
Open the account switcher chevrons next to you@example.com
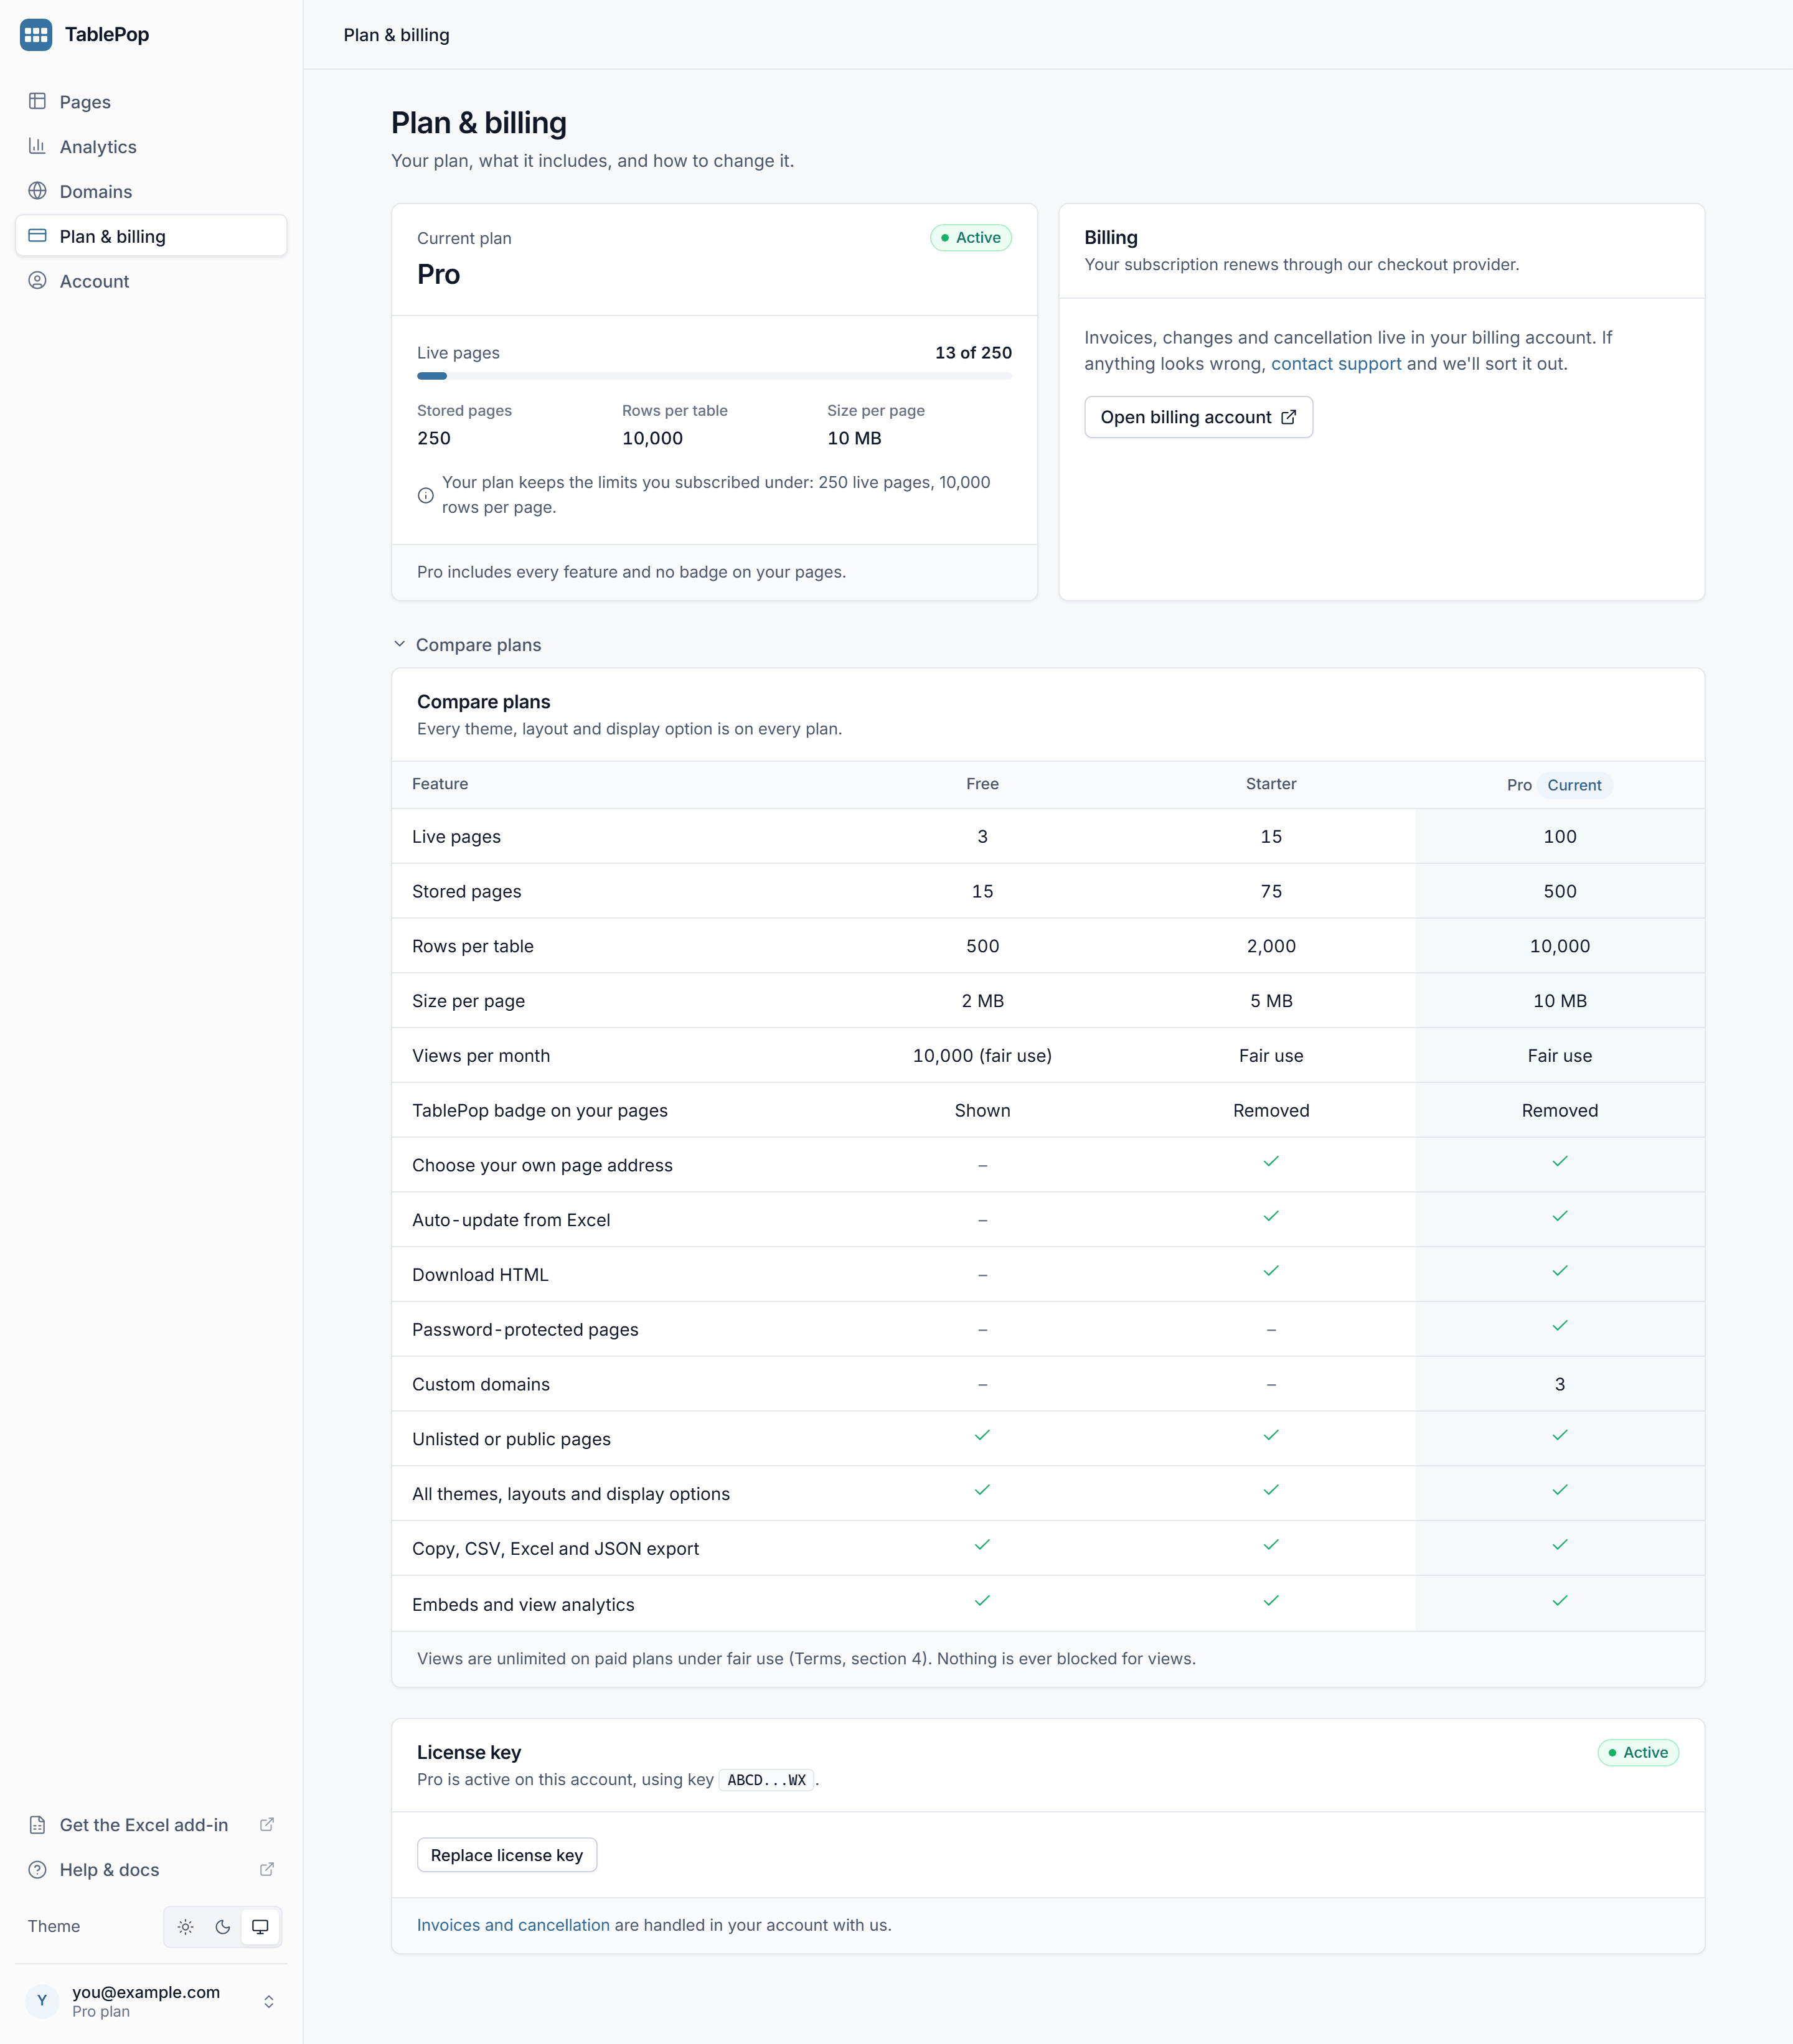tap(268, 2001)
